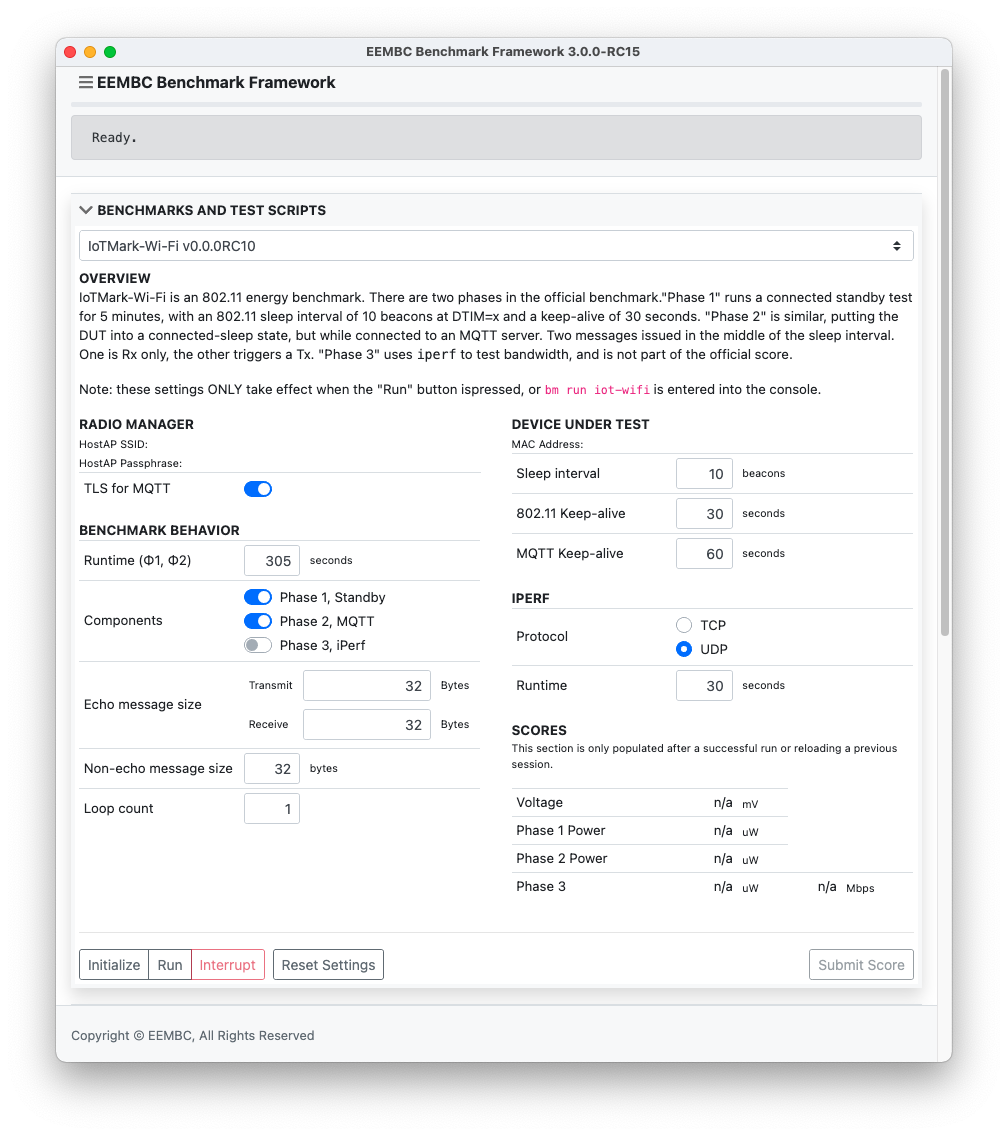This screenshot has width=1008, height=1136.
Task: Click the Non-echo message size field
Action: [272, 769]
